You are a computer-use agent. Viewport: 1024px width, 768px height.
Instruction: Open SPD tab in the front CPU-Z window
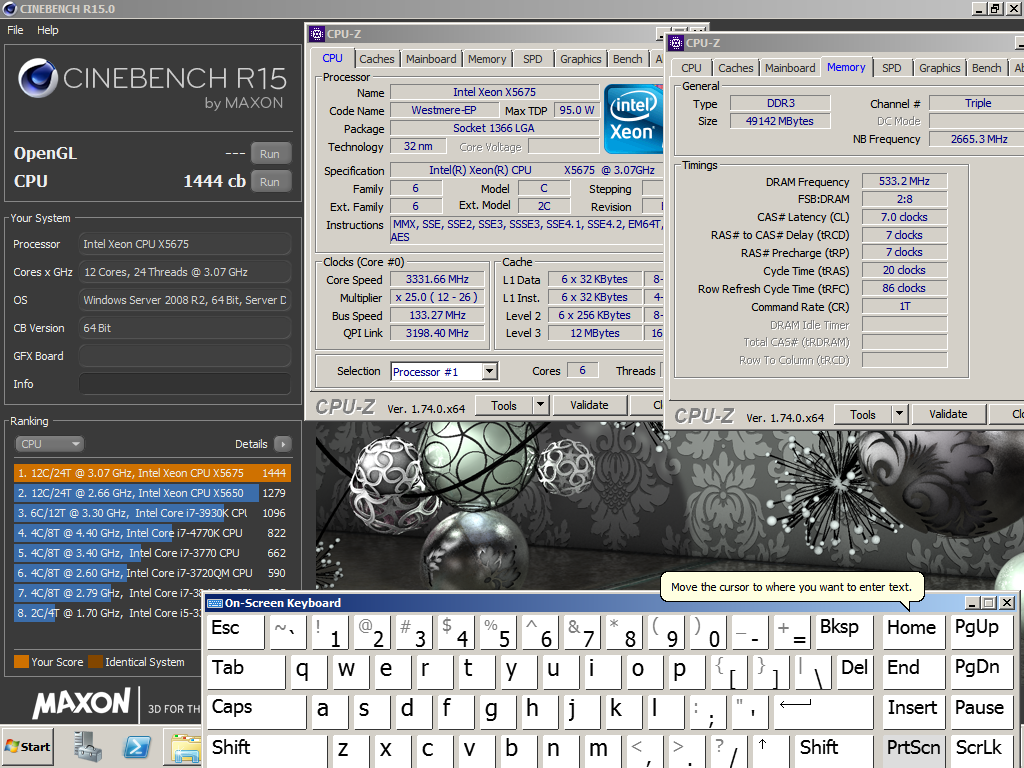(891, 68)
